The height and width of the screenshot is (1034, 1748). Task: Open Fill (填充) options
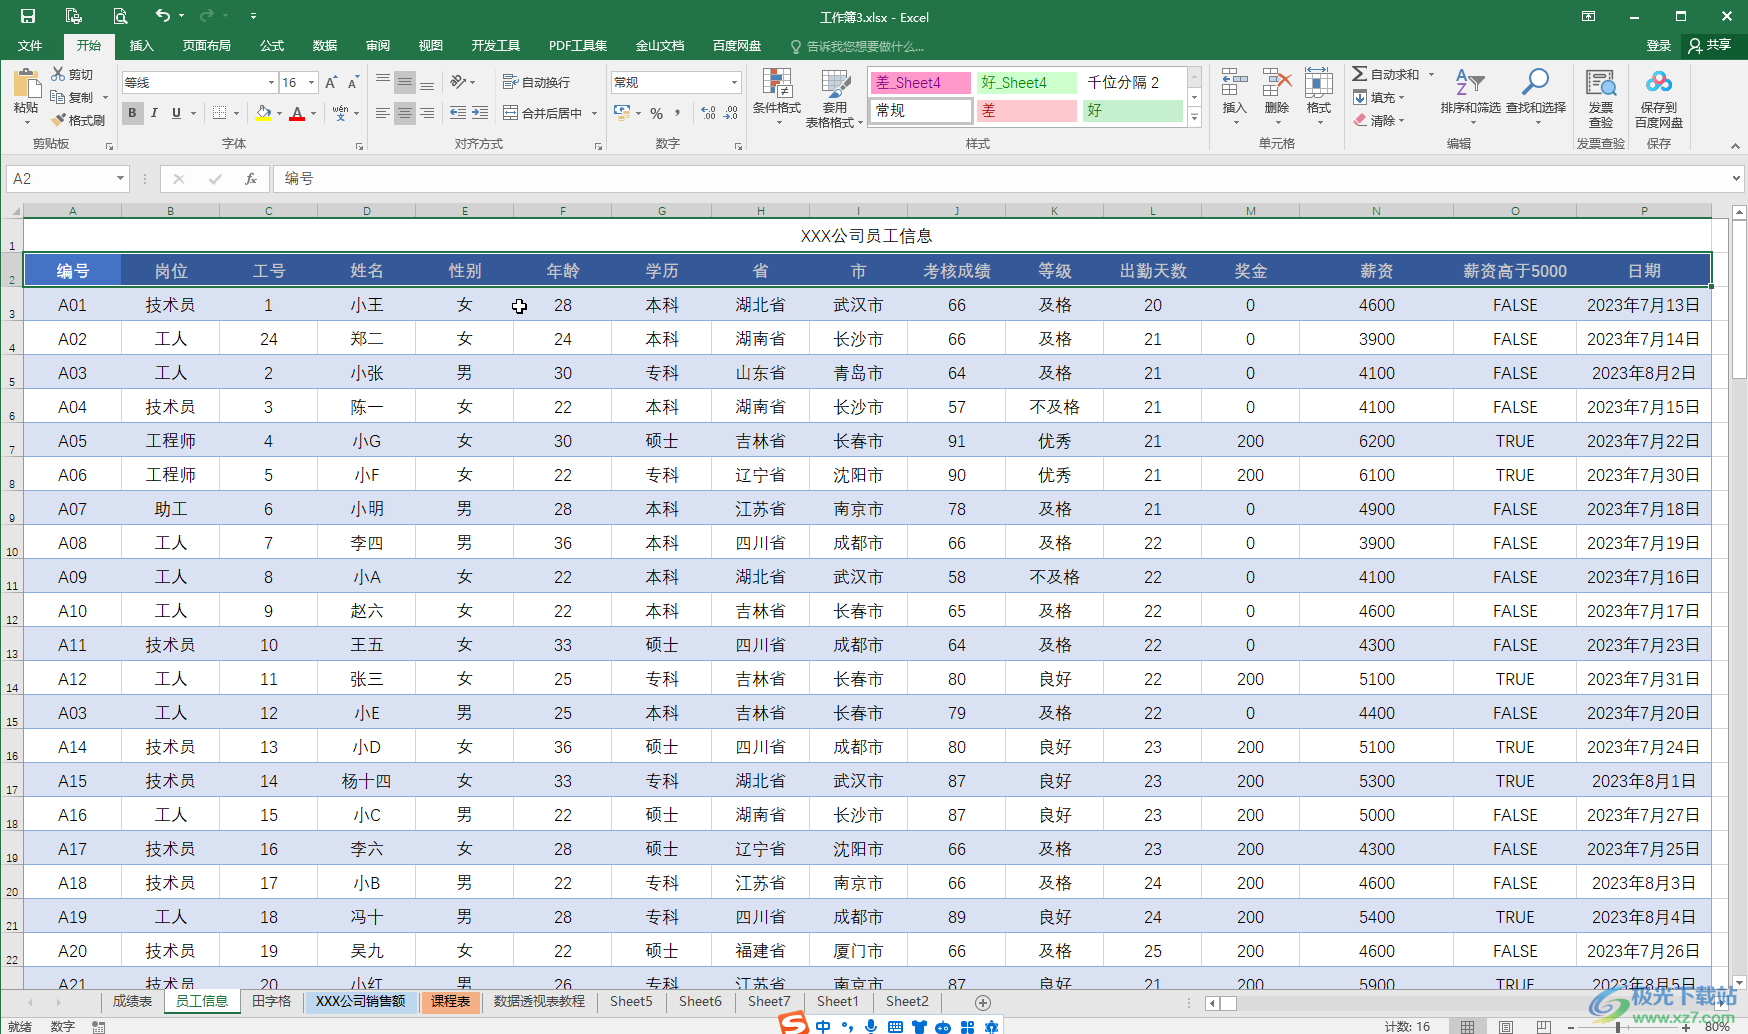tap(1379, 97)
